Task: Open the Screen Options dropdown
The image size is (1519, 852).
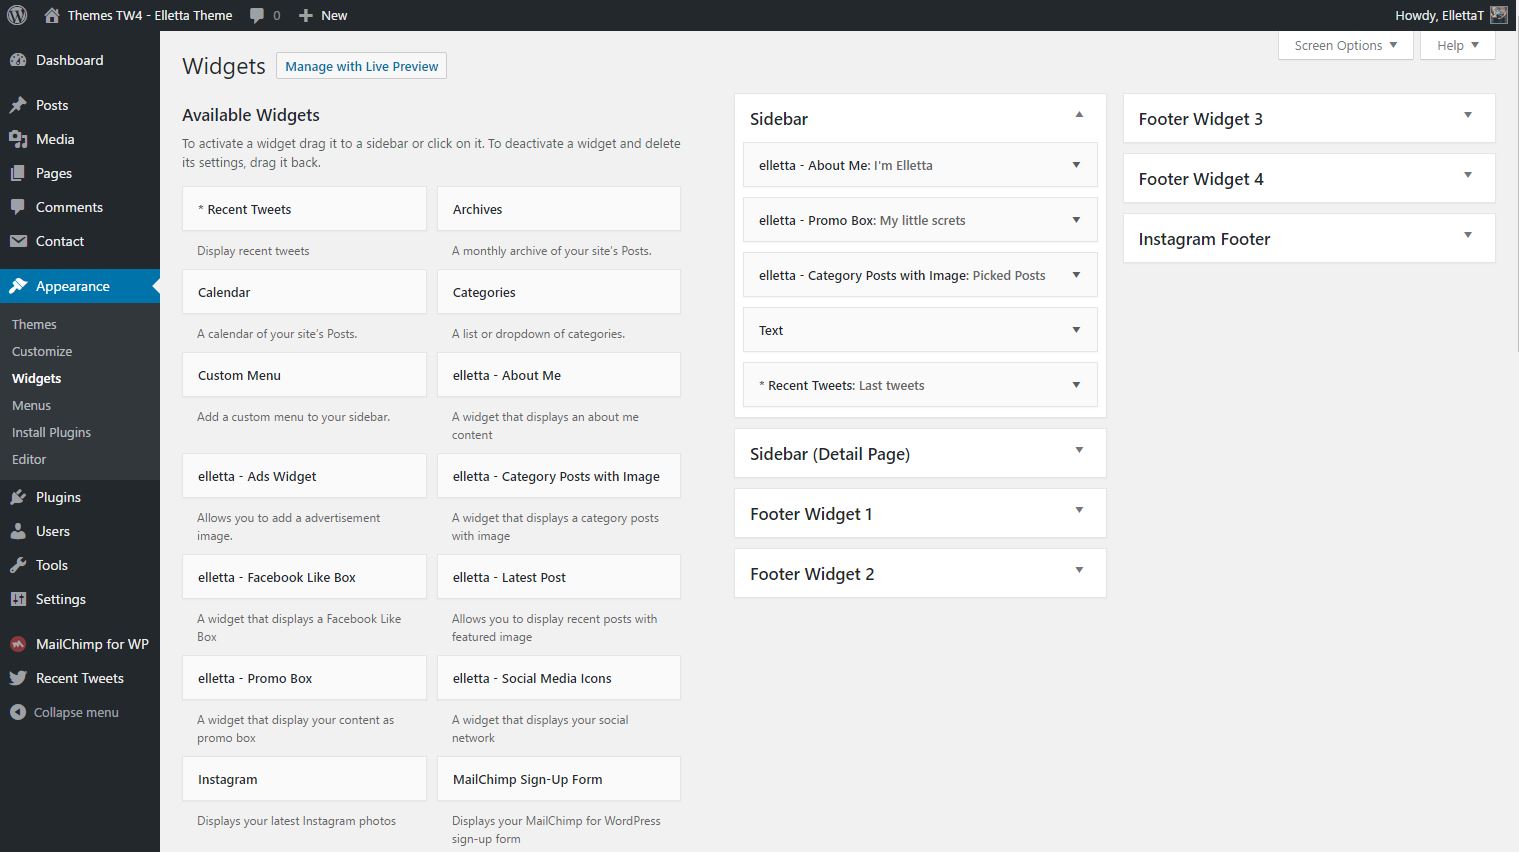Action: tap(1345, 45)
